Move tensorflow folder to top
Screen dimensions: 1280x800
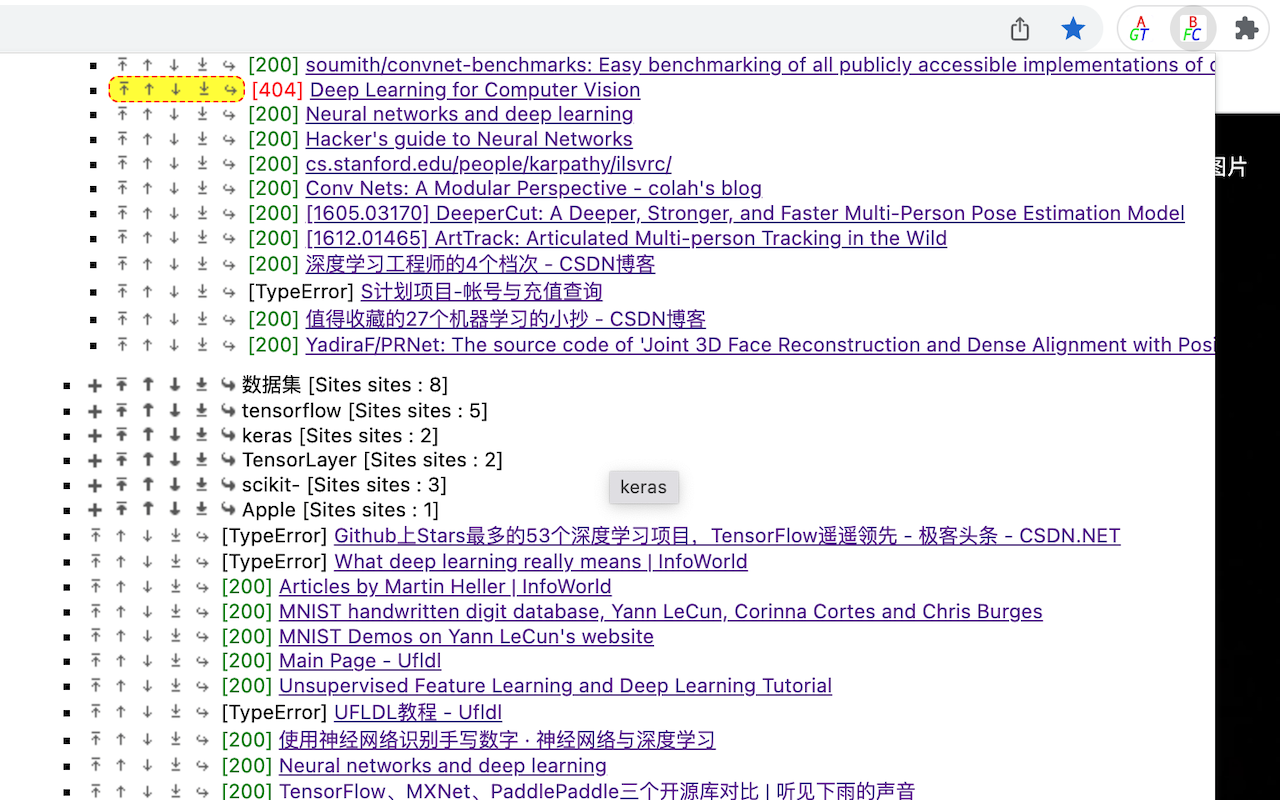tap(121, 411)
